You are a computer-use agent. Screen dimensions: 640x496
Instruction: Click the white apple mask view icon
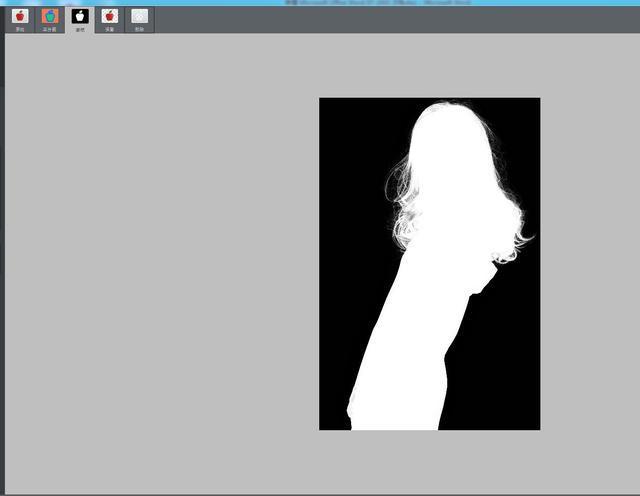pos(80,16)
